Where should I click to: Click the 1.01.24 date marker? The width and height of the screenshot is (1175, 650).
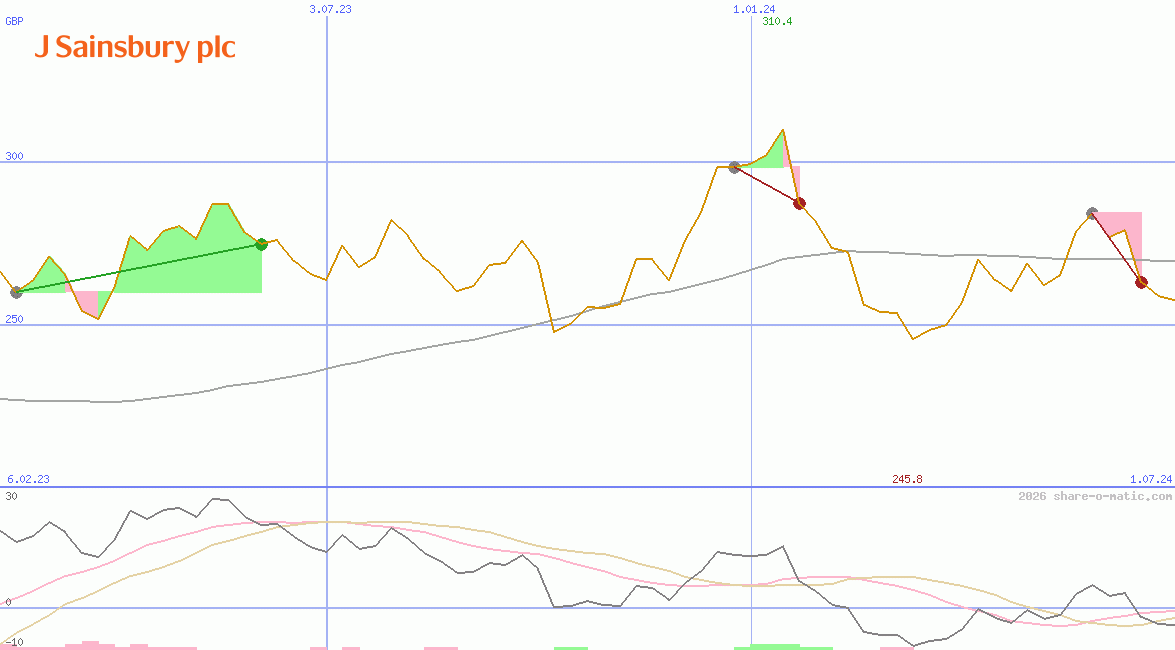[753, 9]
